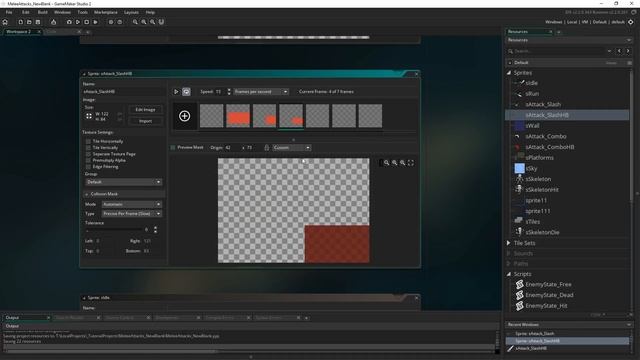Open the Tools menu
The image size is (640, 360).
82,12
